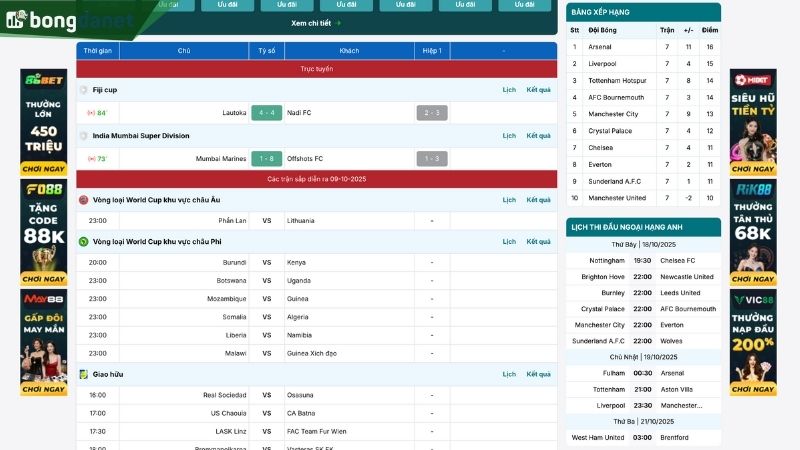Click live indicator icon beside minute 84
The width and height of the screenshot is (800, 450).
[x=91, y=113]
